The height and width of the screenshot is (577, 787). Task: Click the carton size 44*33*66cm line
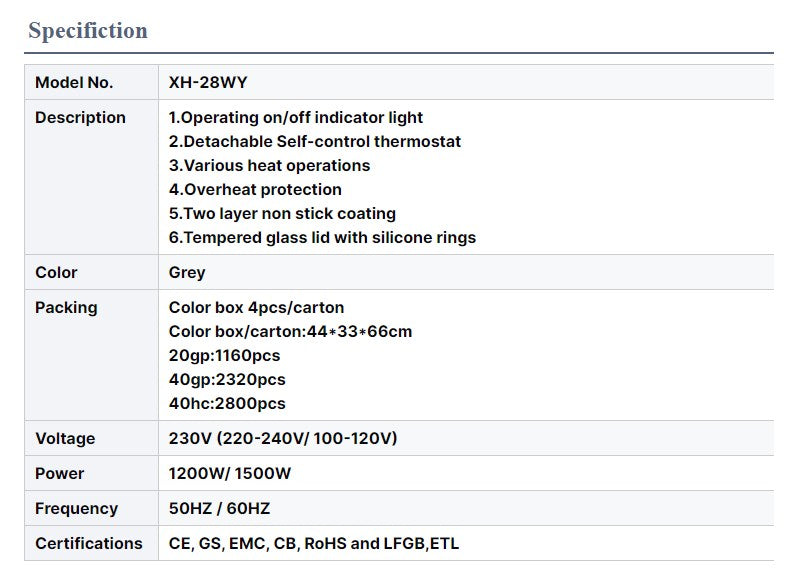coord(290,332)
